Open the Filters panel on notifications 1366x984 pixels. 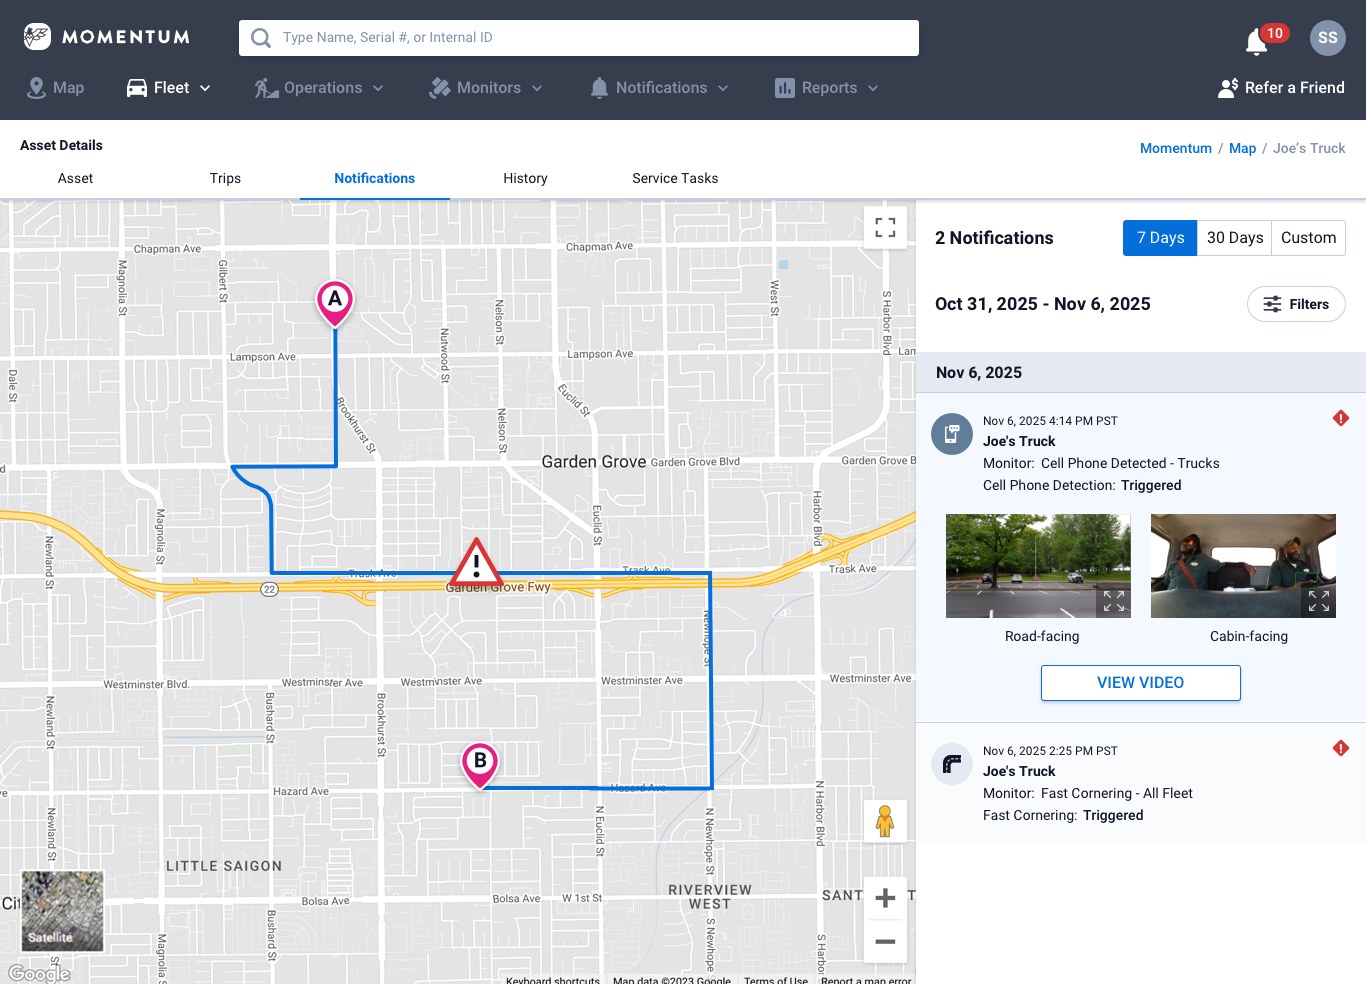[x=1296, y=304]
